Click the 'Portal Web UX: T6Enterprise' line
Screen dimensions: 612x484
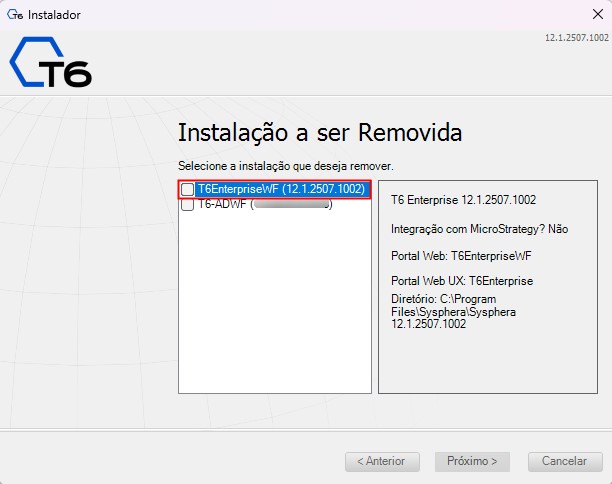tap(462, 281)
